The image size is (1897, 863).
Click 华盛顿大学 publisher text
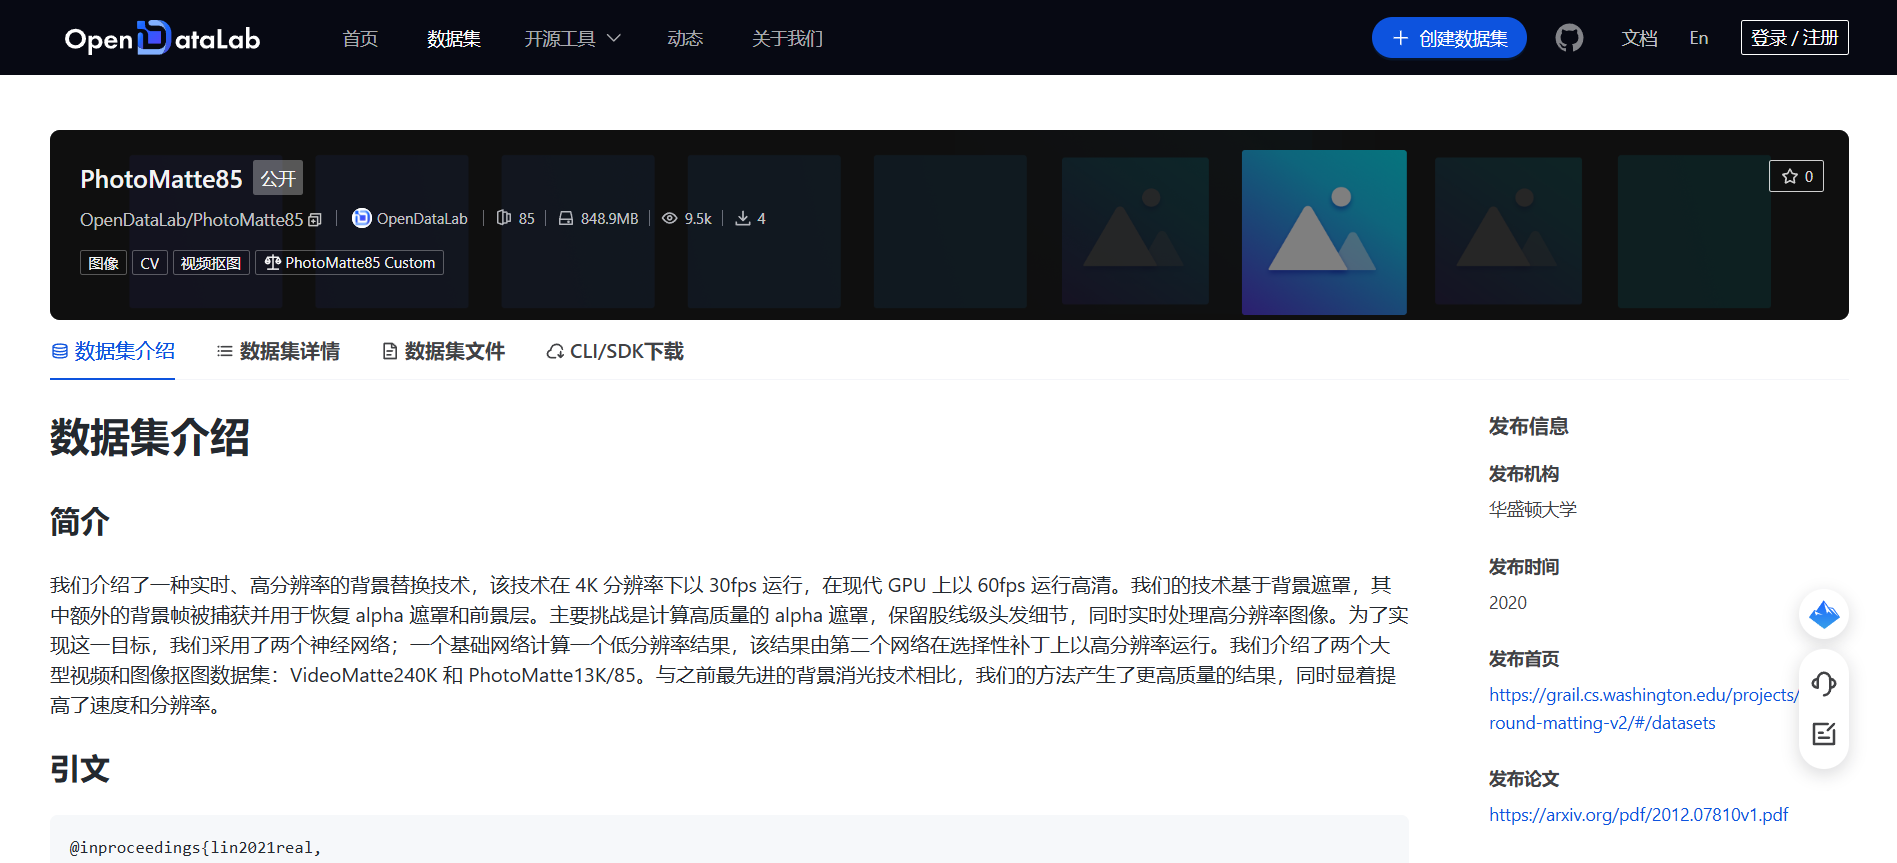coord(1532,509)
